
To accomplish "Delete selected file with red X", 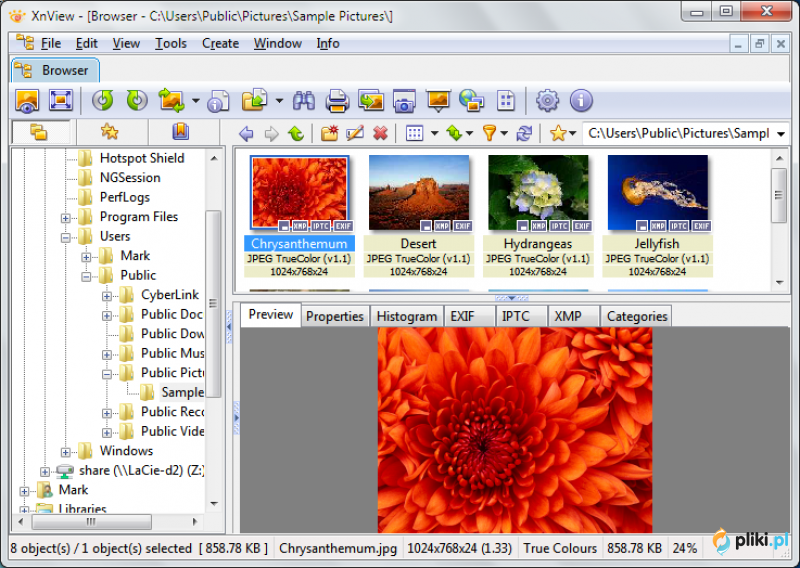I will 380,134.
